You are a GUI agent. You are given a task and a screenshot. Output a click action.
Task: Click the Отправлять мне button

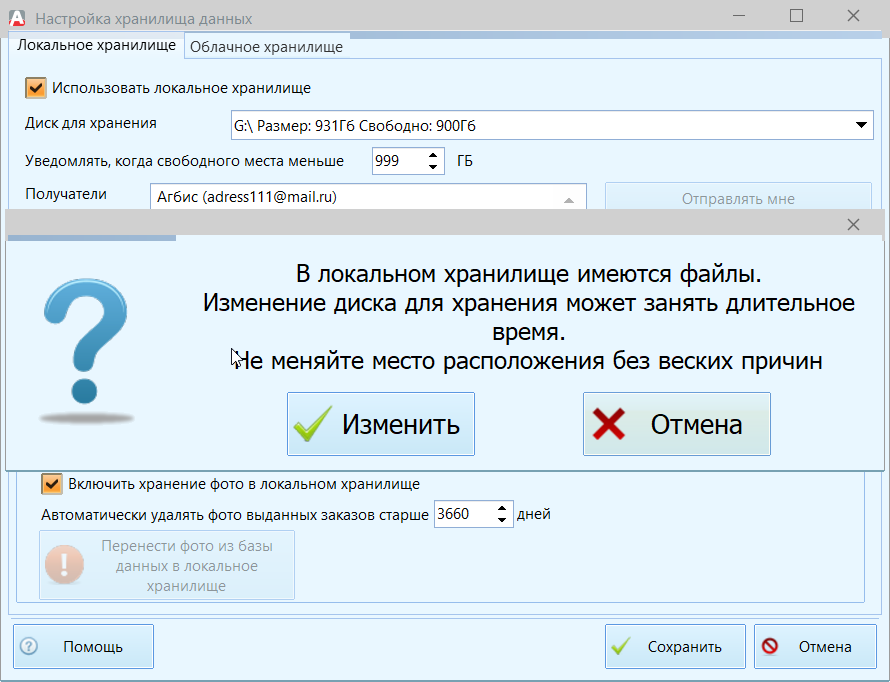pos(738,199)
